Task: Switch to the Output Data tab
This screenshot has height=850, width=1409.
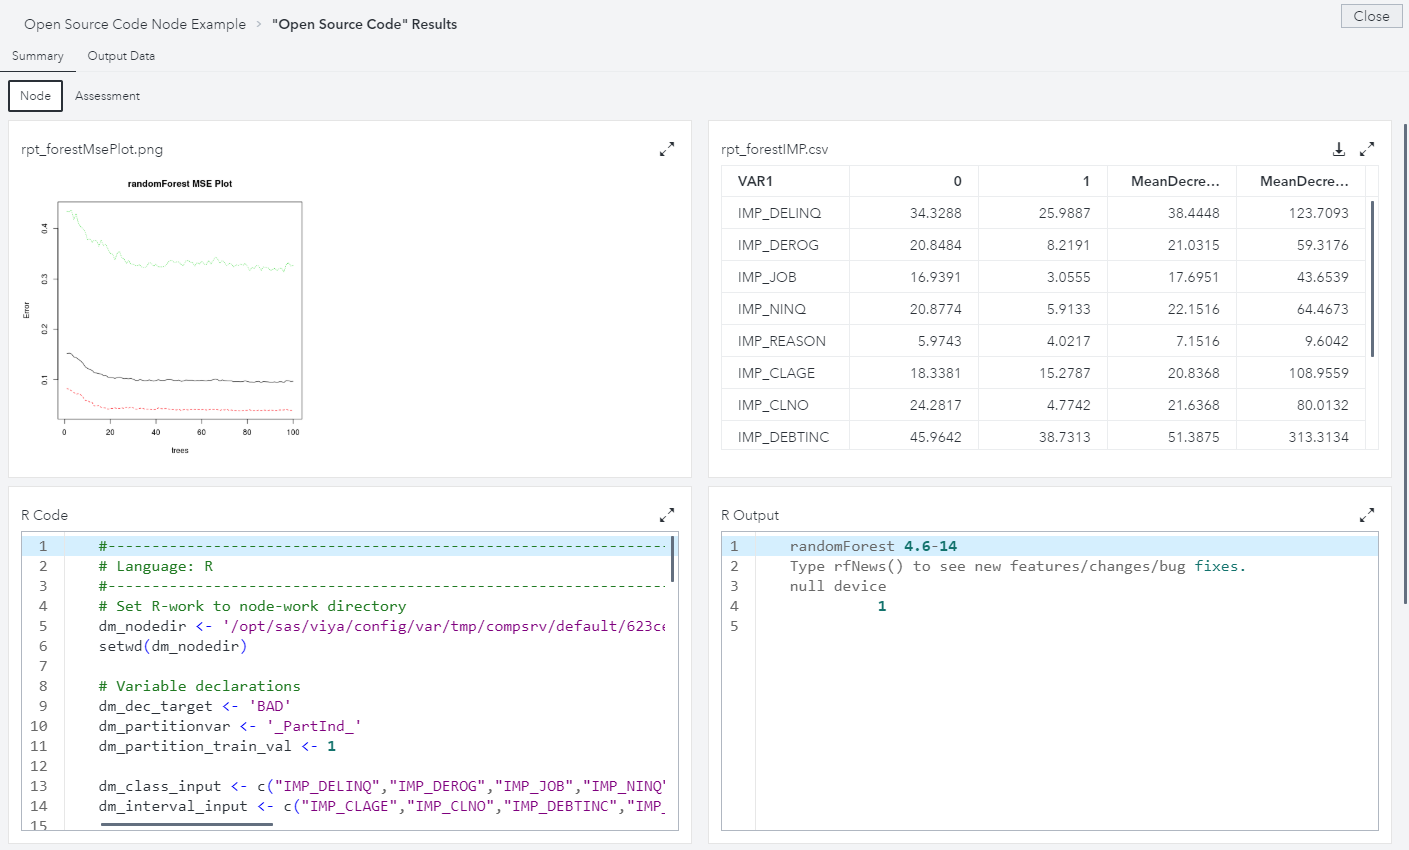Action: click(x=121, y=56)
